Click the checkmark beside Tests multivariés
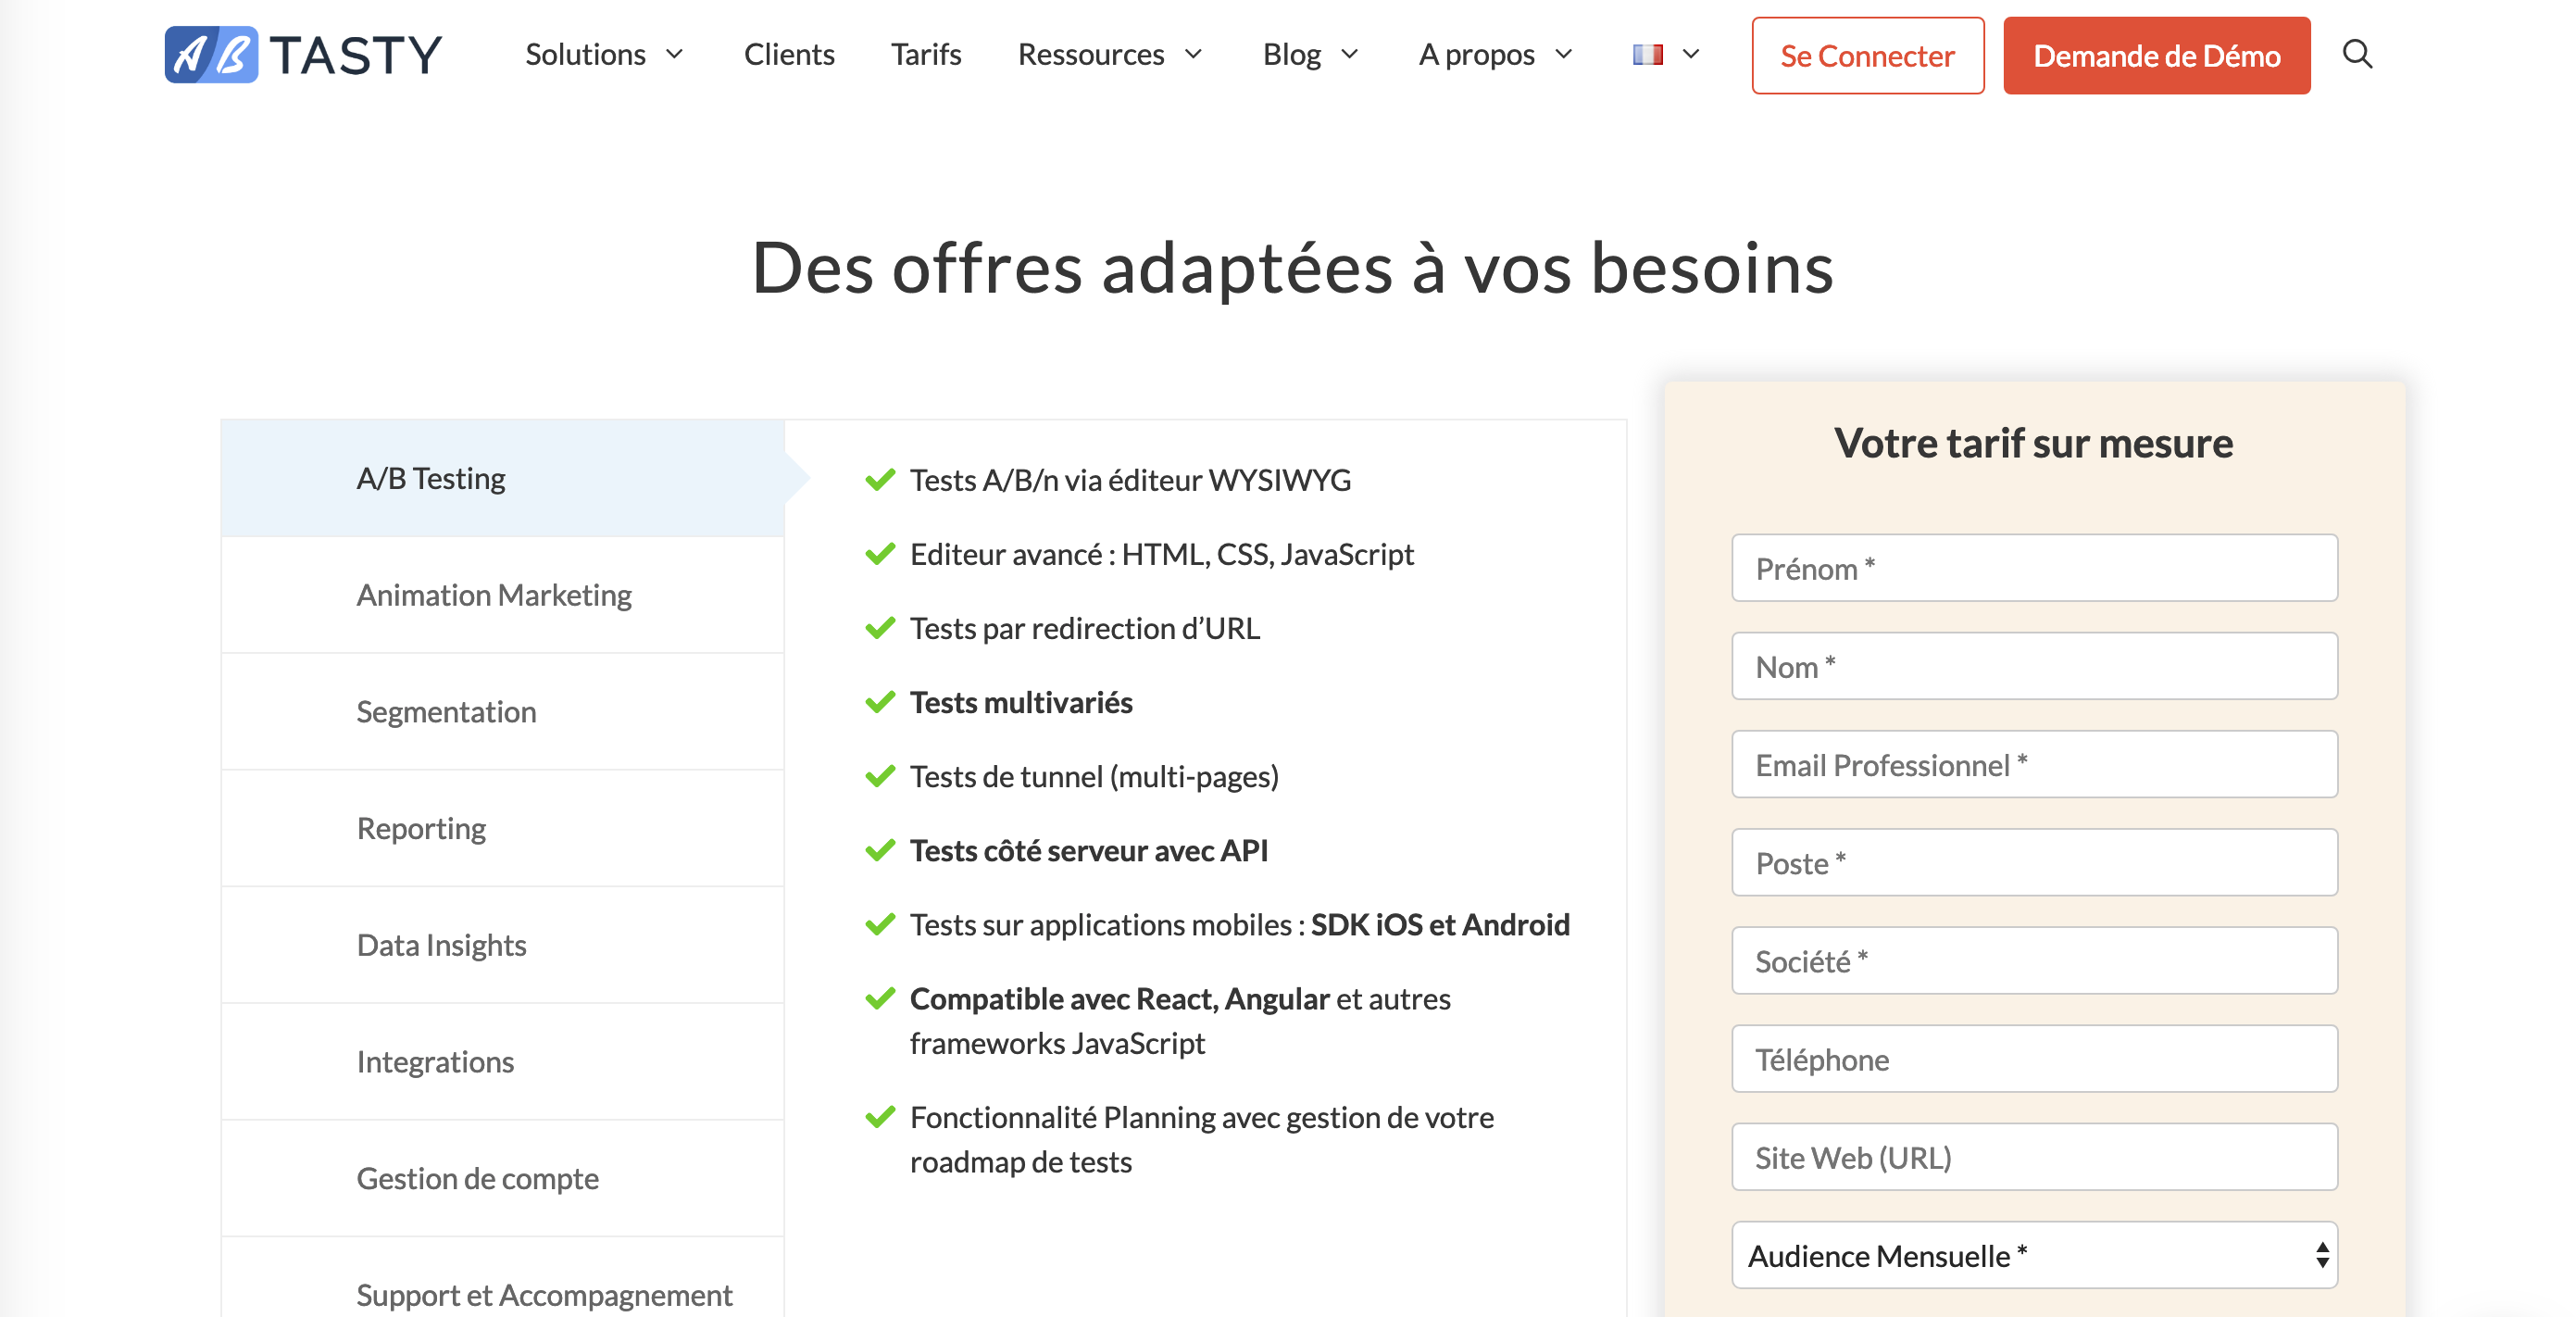This screenshot has height=1317, width=2576. click(x=879, y=702)
